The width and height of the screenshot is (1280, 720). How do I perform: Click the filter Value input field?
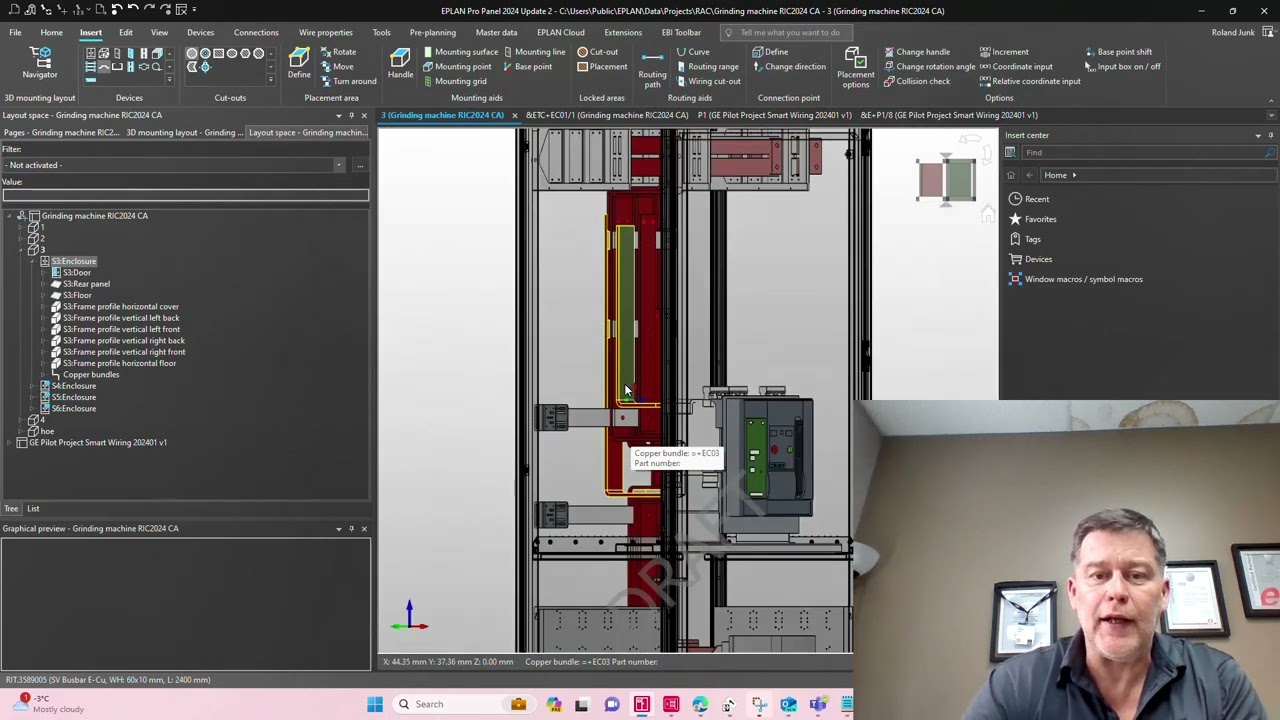(x=185, y=196)
